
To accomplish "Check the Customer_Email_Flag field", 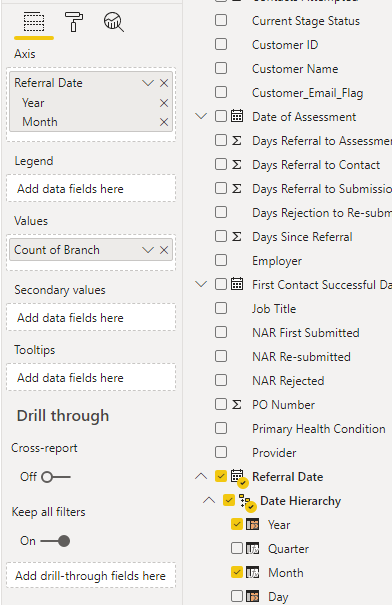I will point(221,93).
